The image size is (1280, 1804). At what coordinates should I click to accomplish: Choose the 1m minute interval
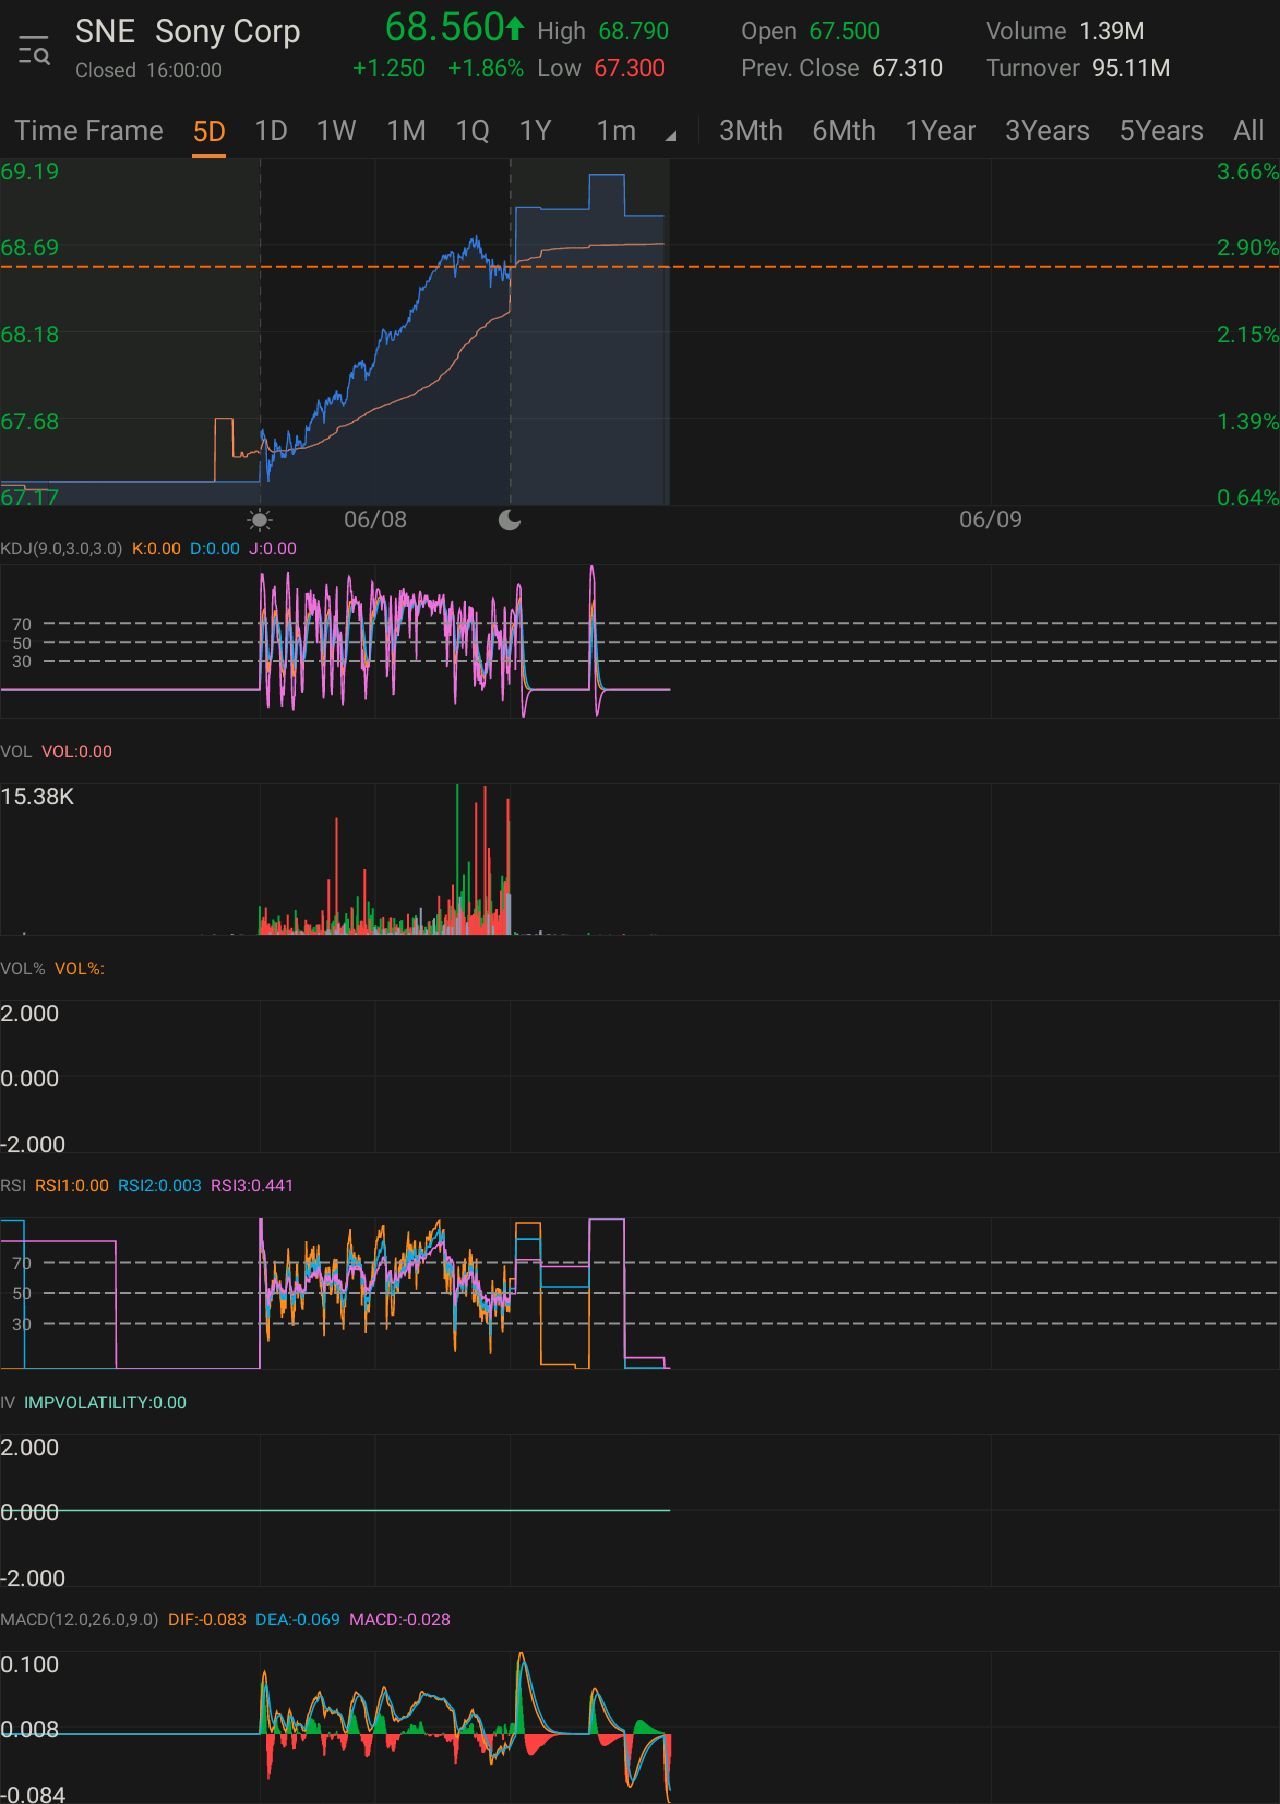616,131
